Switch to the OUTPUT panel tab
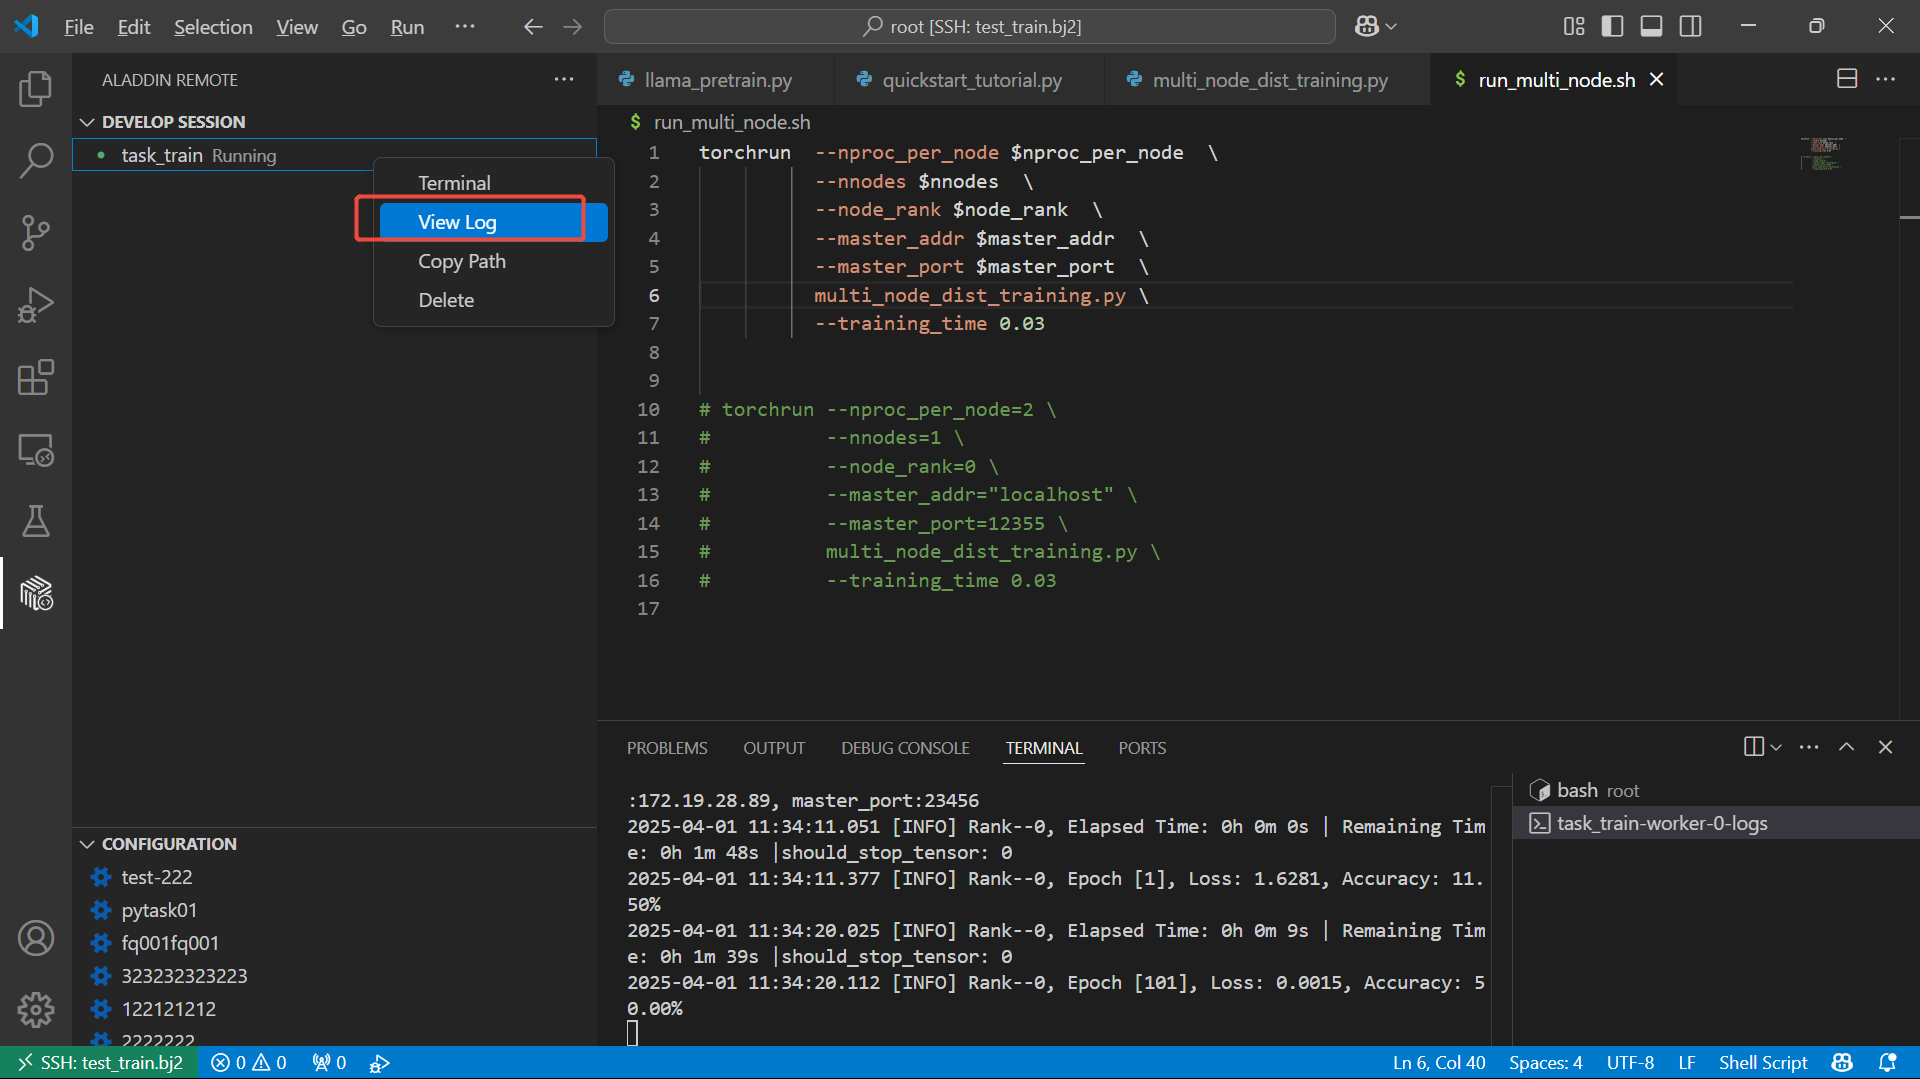The image size is (1920, 1079). [x=774, y=748]
